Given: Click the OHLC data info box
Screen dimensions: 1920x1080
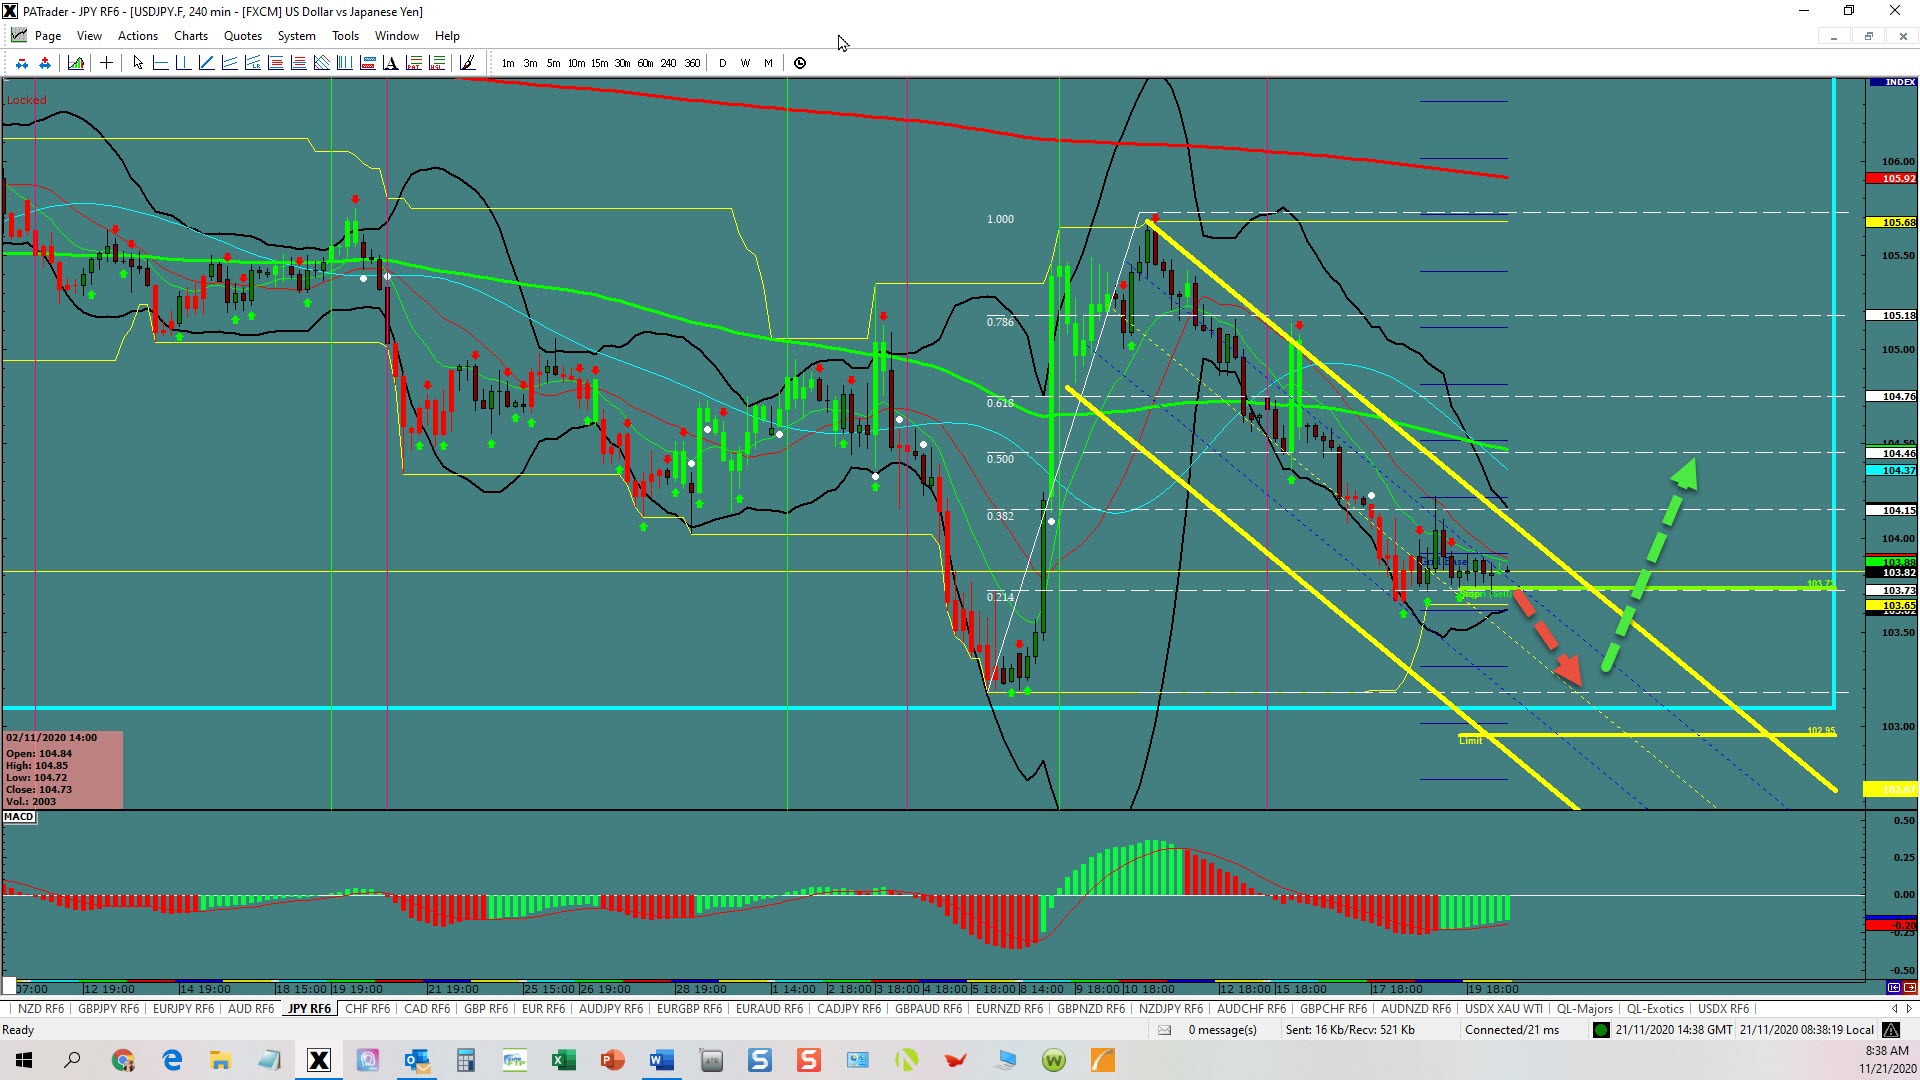Looking at the screenshot, I should [63, 770].
